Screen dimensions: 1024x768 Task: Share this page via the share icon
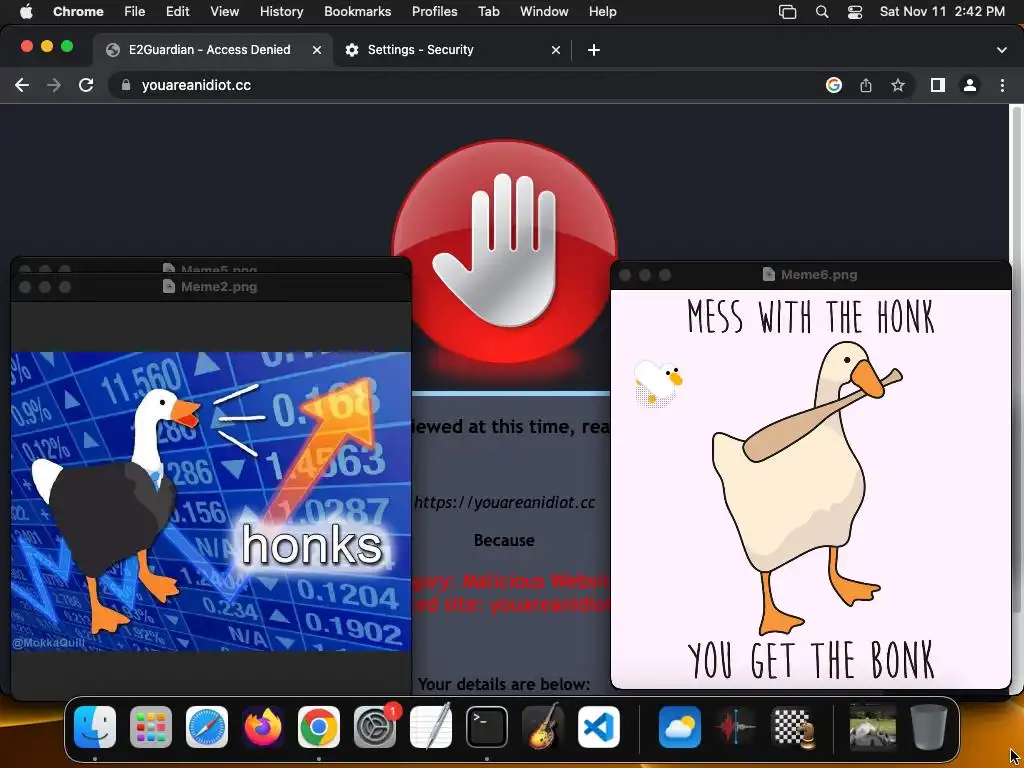(x=866, y=85)
